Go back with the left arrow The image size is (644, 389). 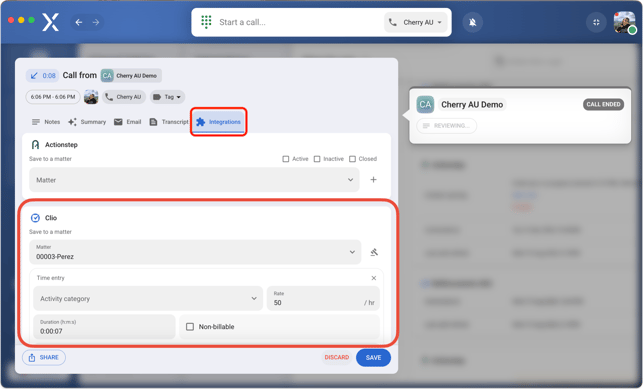(79, 22)
